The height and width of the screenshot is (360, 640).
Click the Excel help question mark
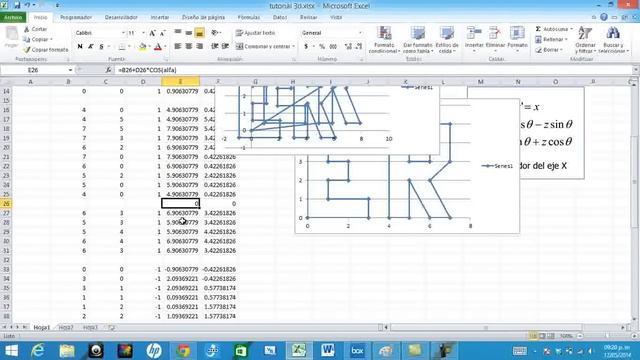pos(604,17)
